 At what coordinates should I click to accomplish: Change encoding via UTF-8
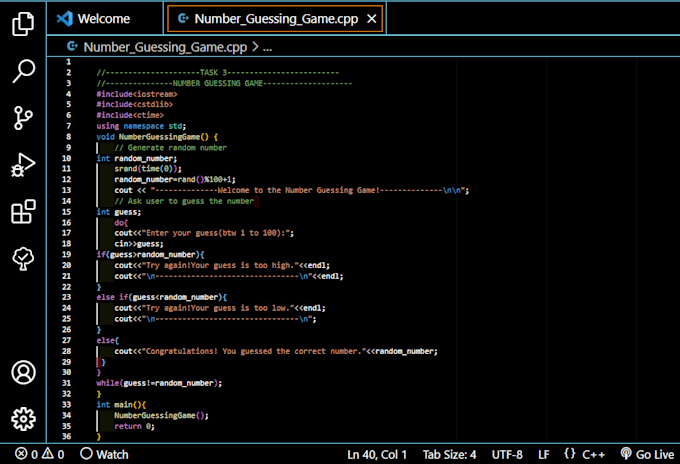pyautogui.click(x=507, y=454)
